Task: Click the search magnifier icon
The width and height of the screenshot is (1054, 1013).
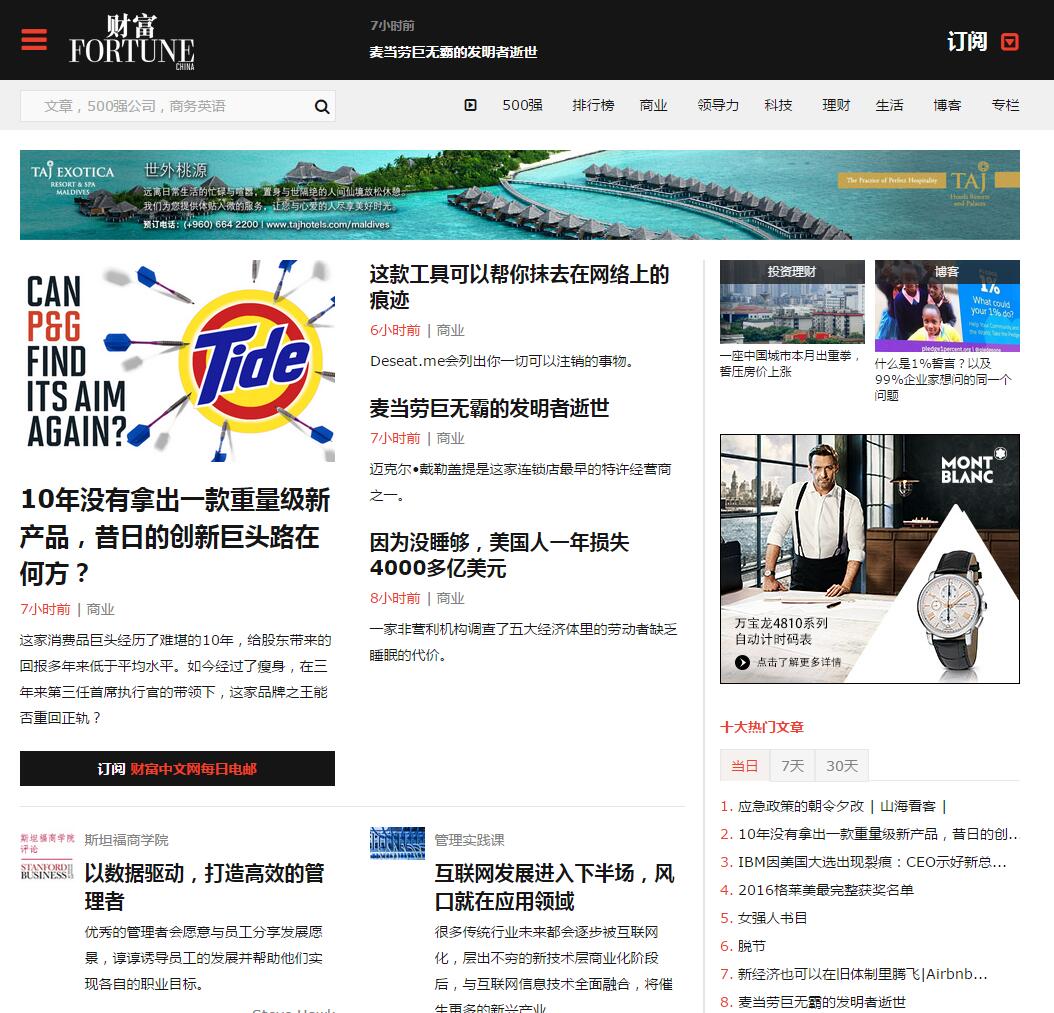Action: click(x=322, y=106)
